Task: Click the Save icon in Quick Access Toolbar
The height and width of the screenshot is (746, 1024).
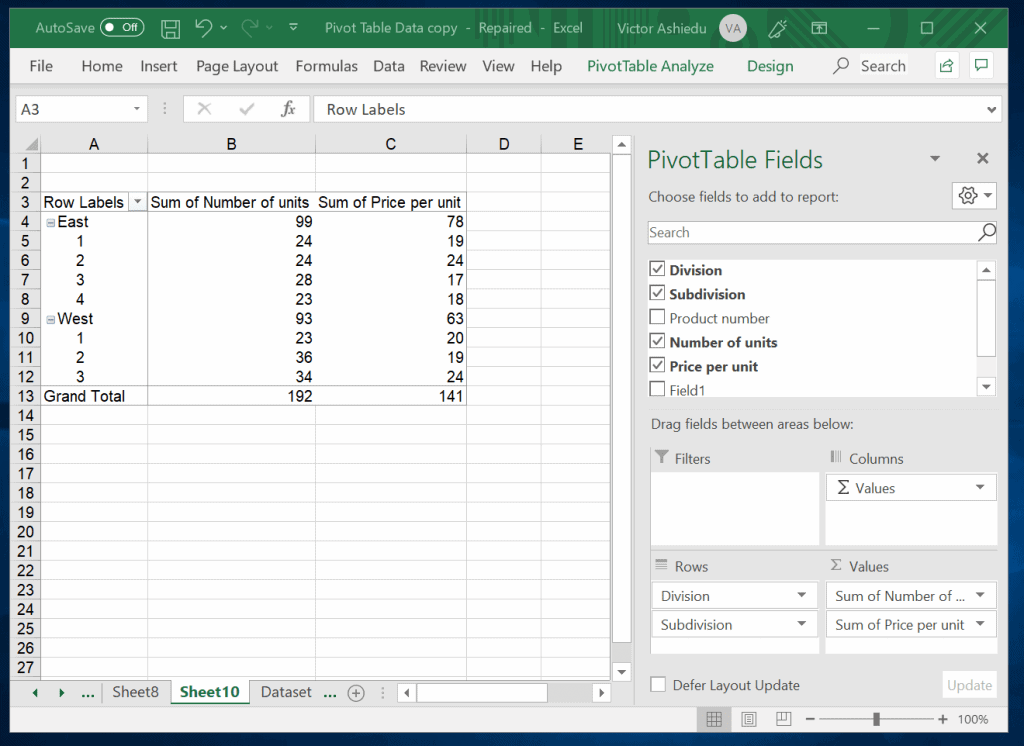Action: pyautogui.click(x=170, y=28)
